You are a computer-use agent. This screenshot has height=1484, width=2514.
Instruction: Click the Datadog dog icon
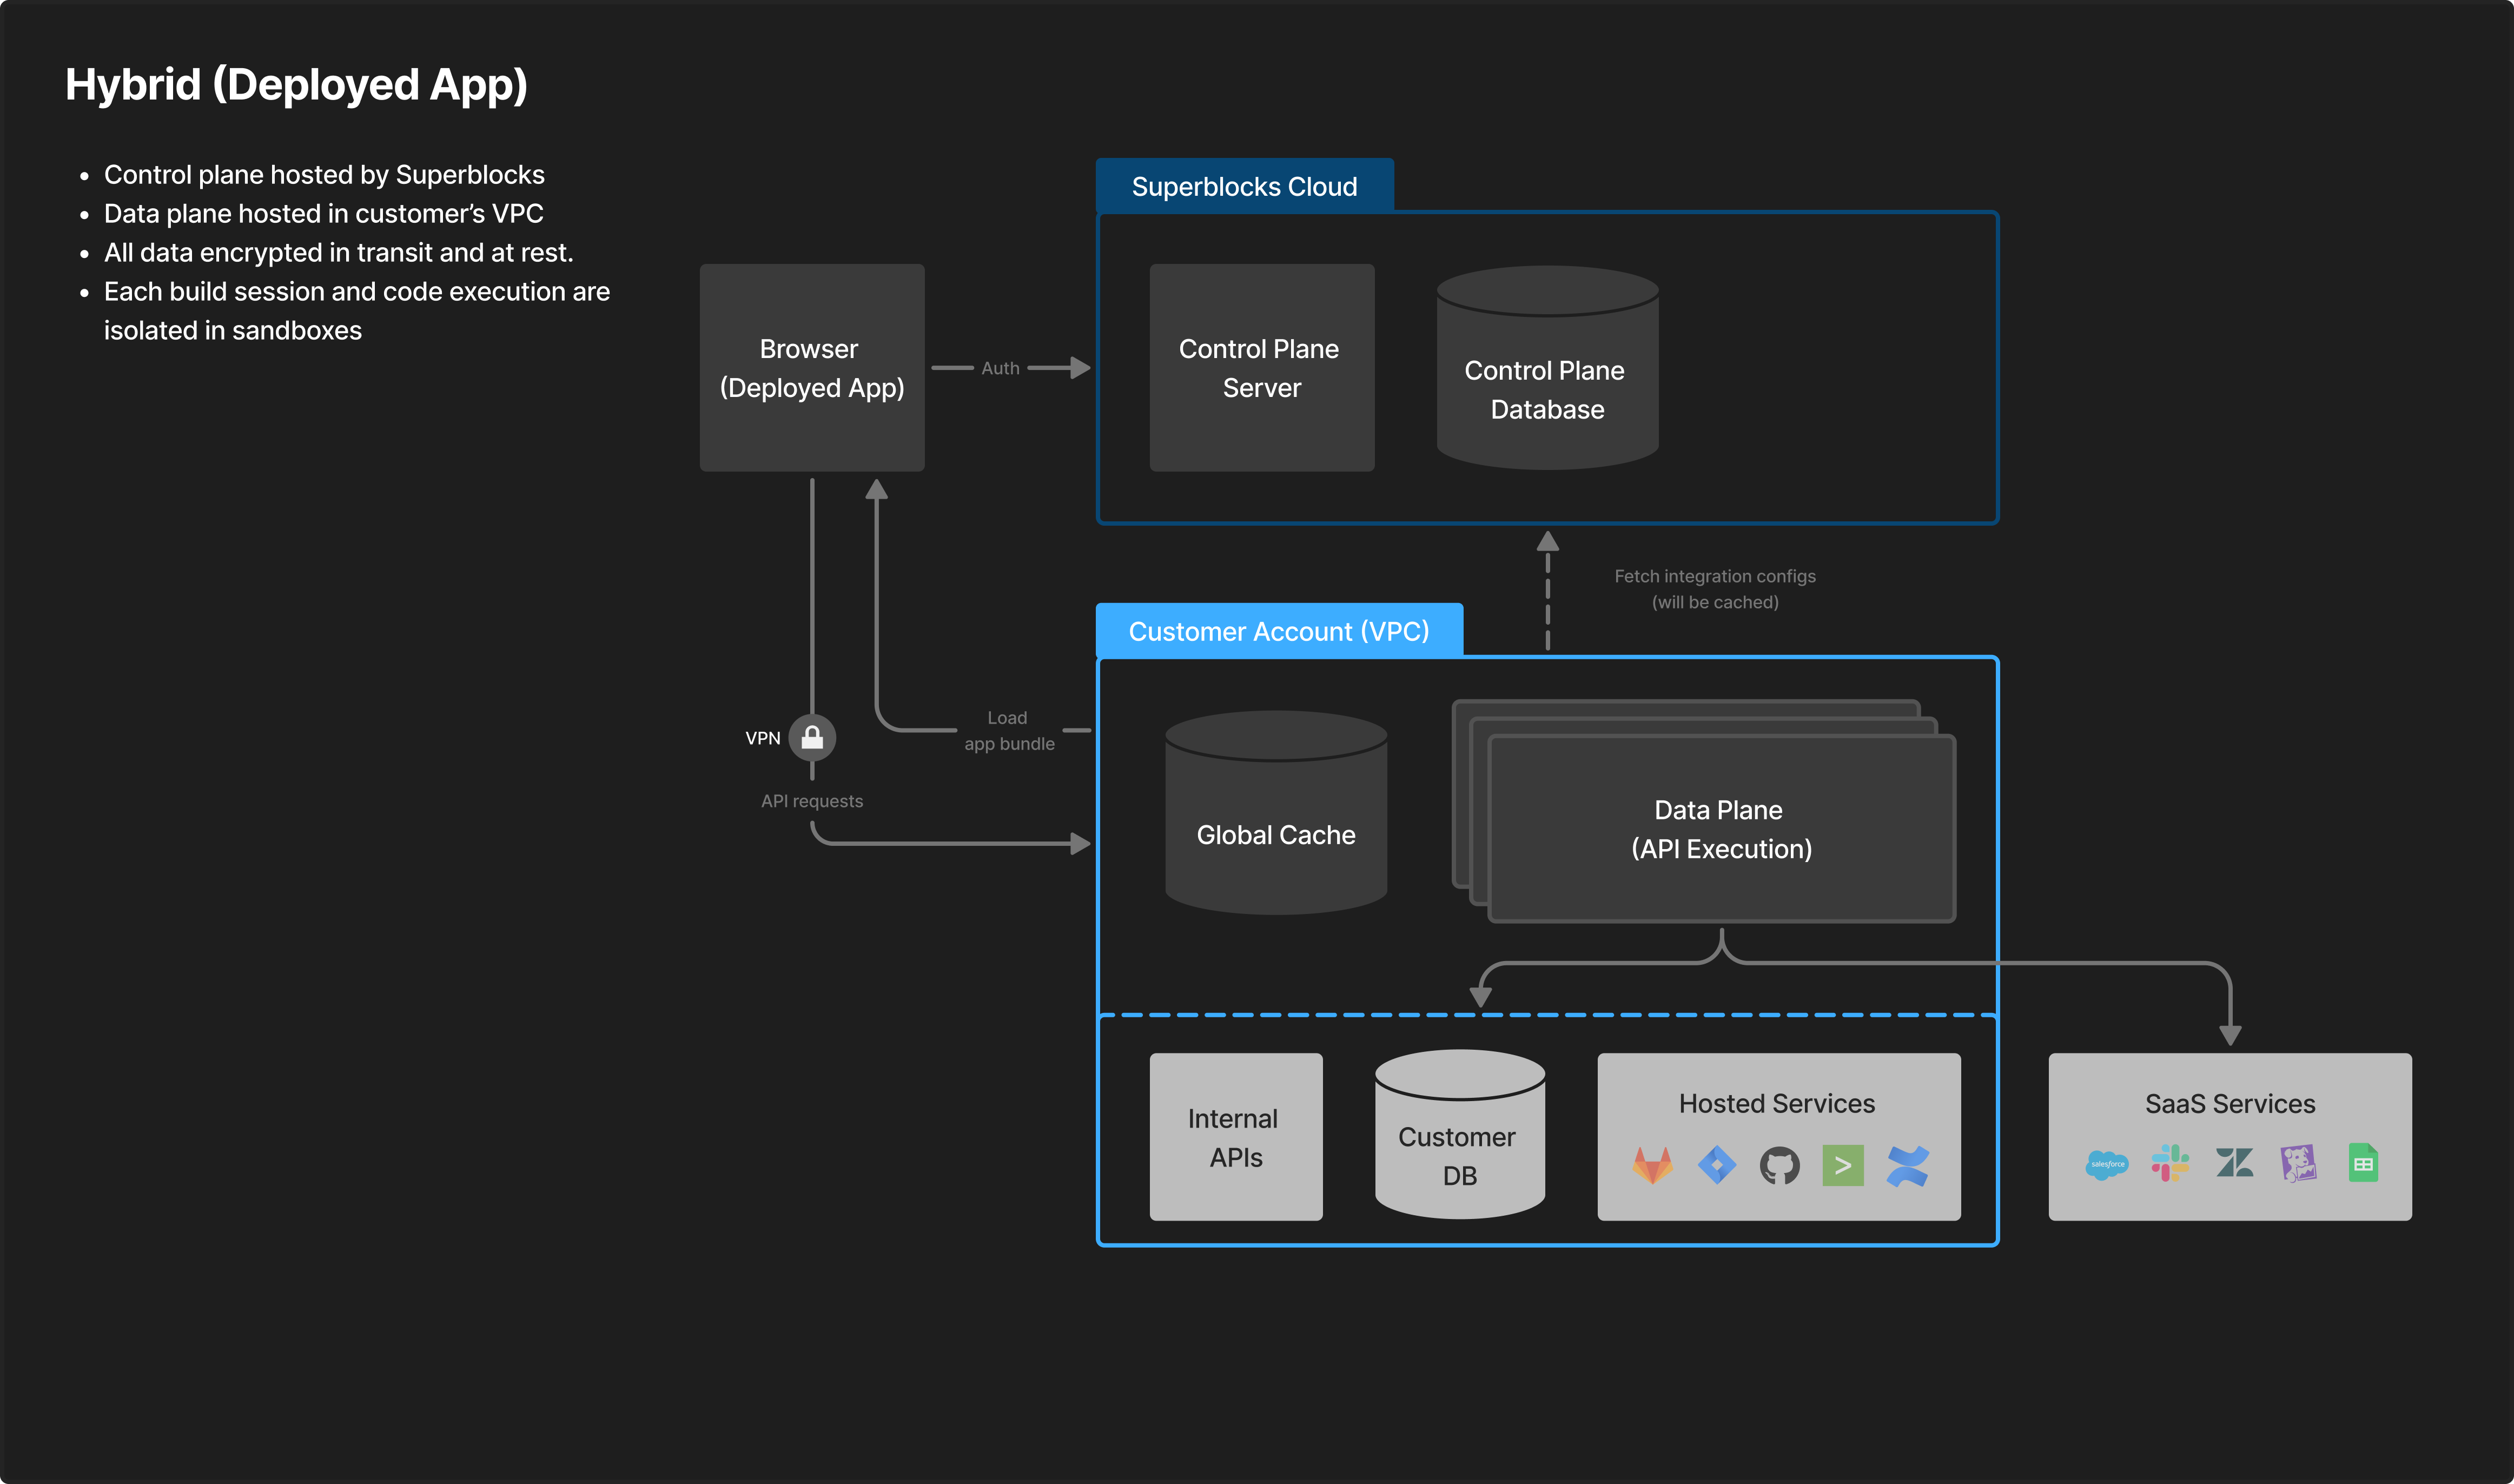[x=2298, y=1164]
